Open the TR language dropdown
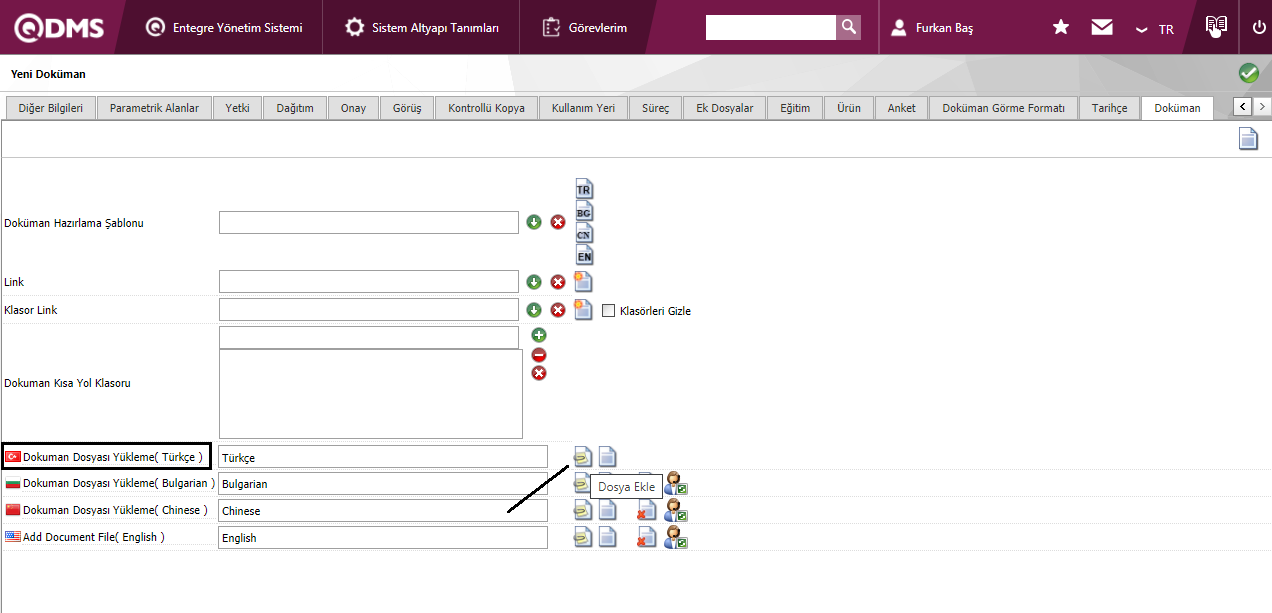The image size is (1272, 613). [1155, 29]
